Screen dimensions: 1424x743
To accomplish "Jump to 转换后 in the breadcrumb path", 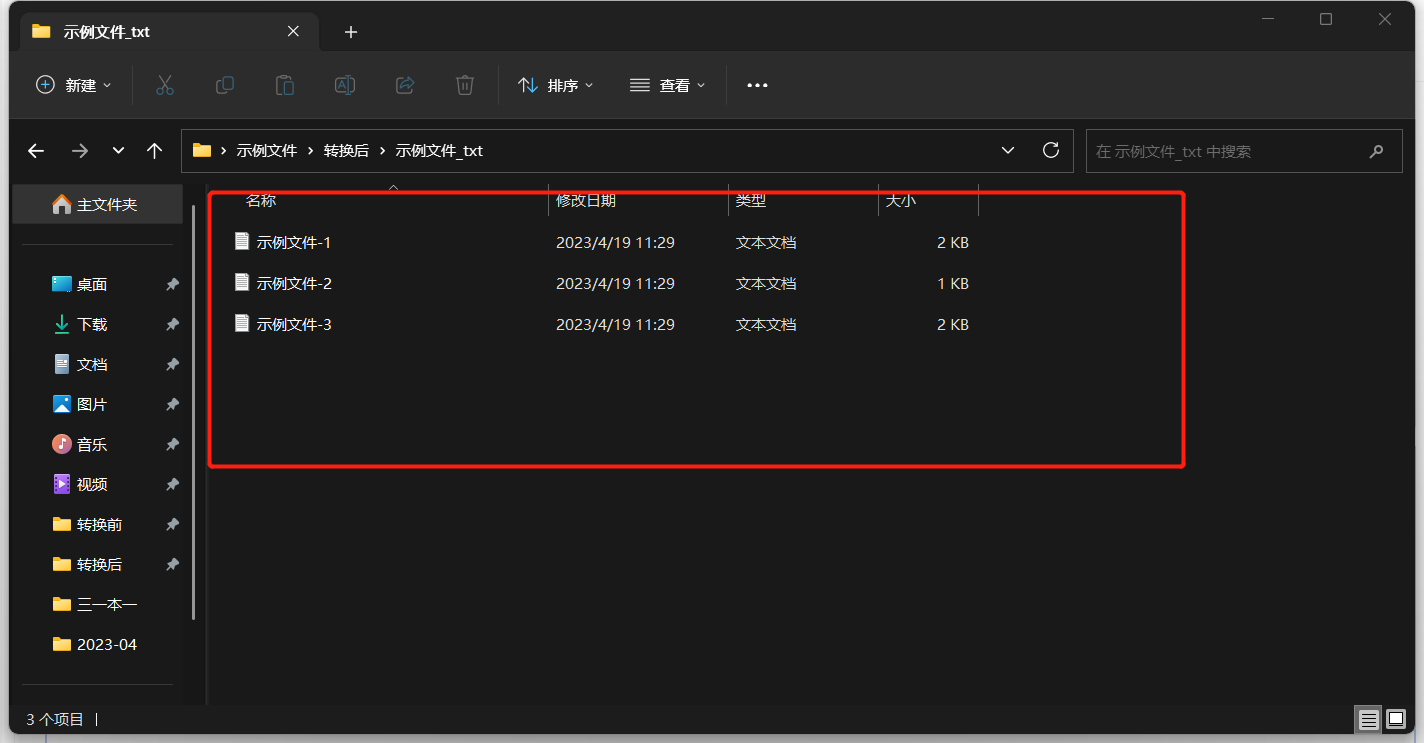I will point(347,150).
